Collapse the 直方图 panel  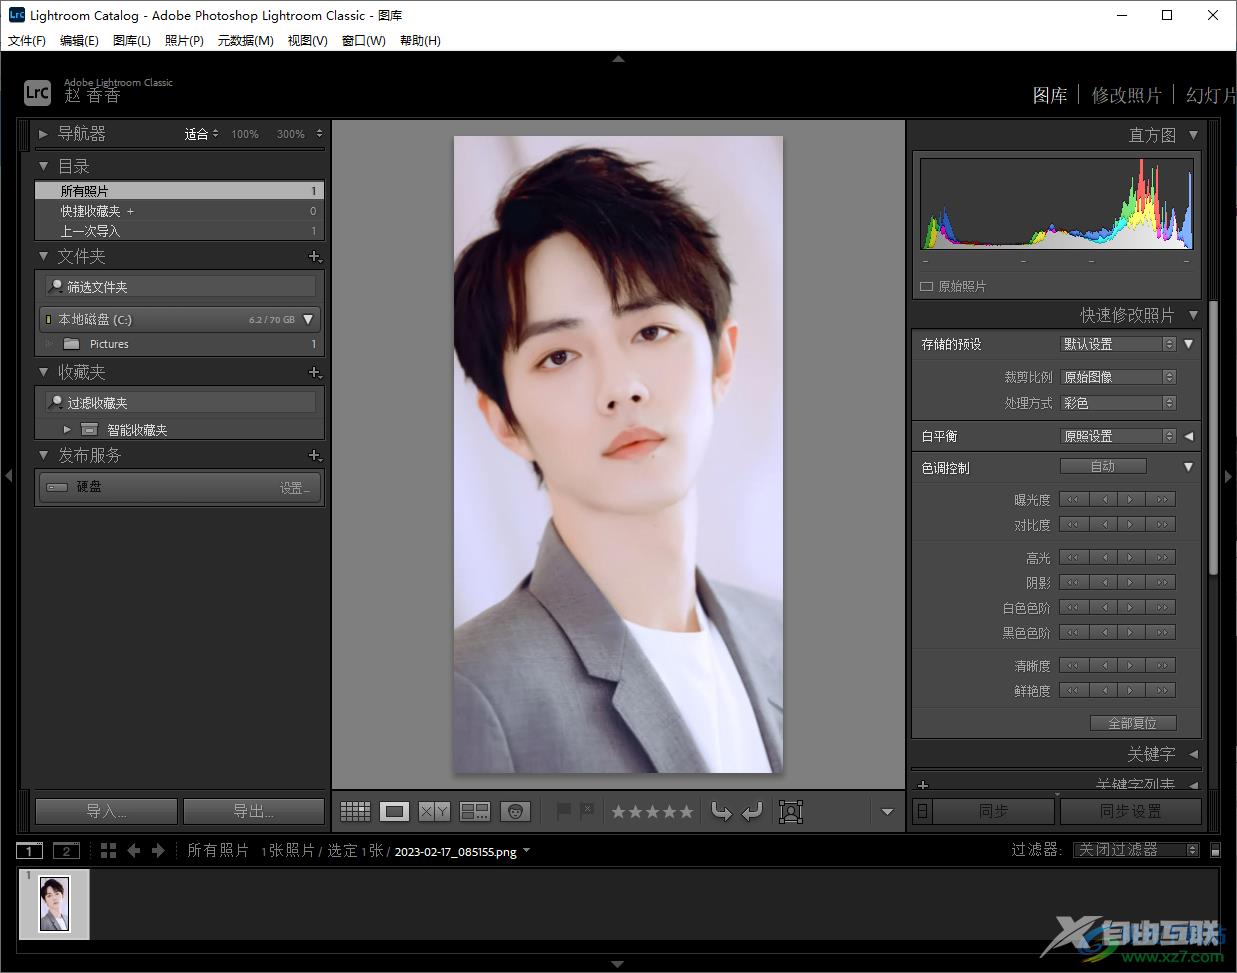(1193, 135)
